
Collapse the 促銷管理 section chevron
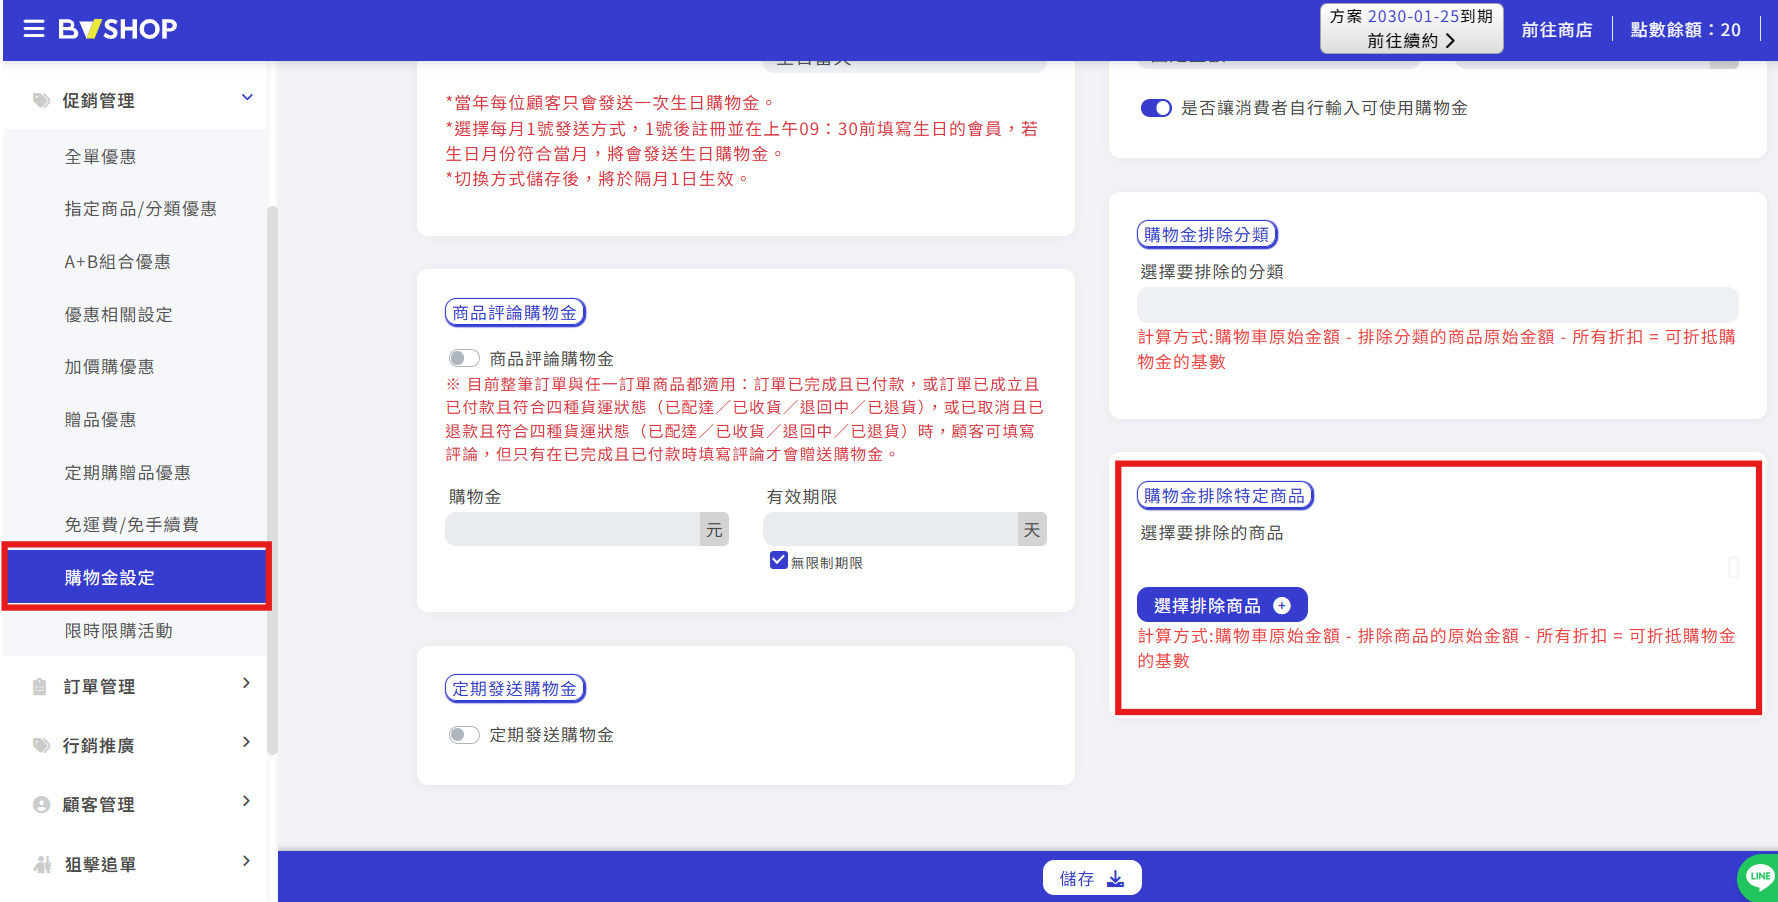pyautogui.click(x=247, y=97)
